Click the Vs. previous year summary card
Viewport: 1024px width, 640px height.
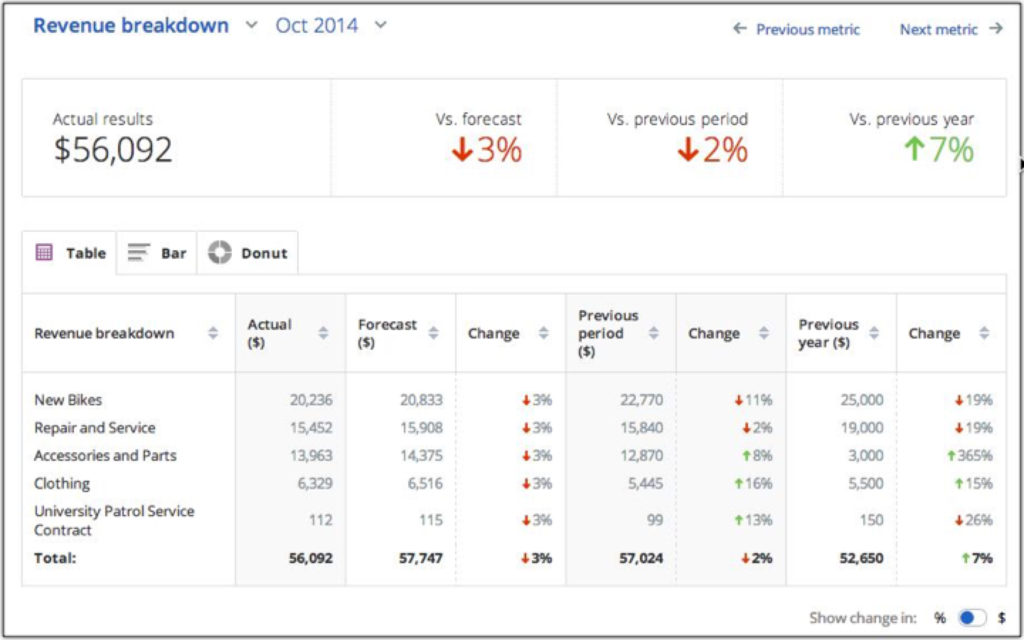[x=895, y=138]
